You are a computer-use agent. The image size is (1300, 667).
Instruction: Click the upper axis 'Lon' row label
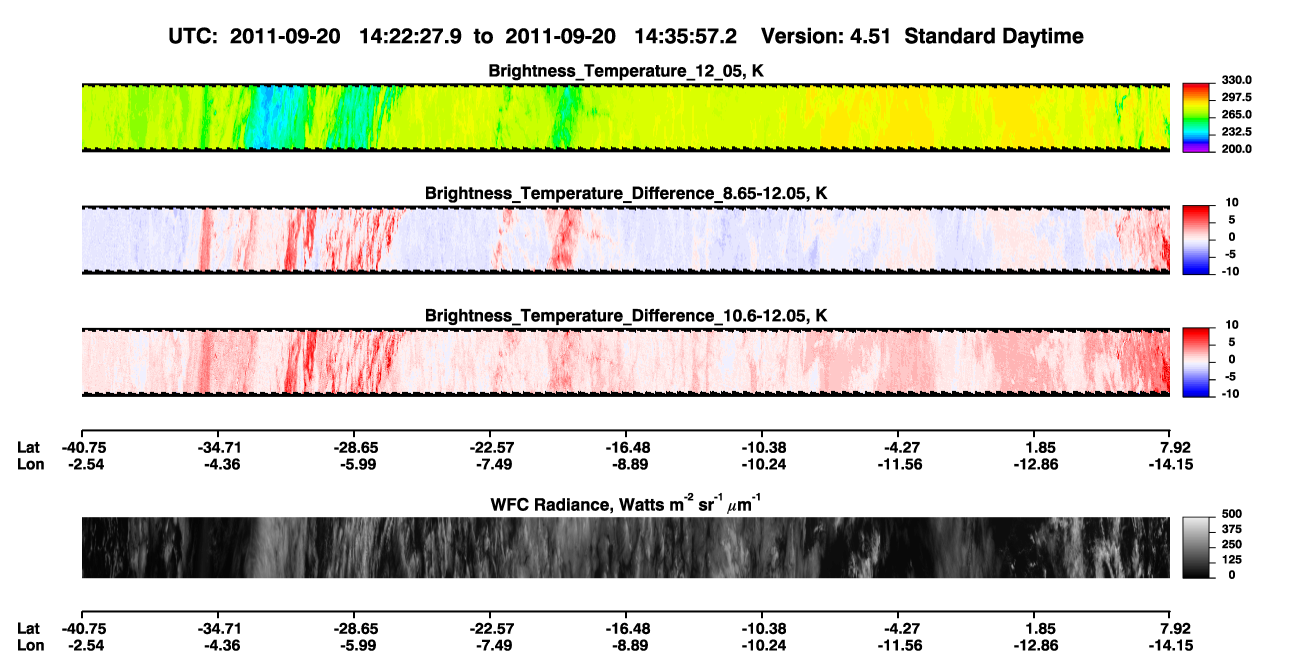click(x=29, y=463)
